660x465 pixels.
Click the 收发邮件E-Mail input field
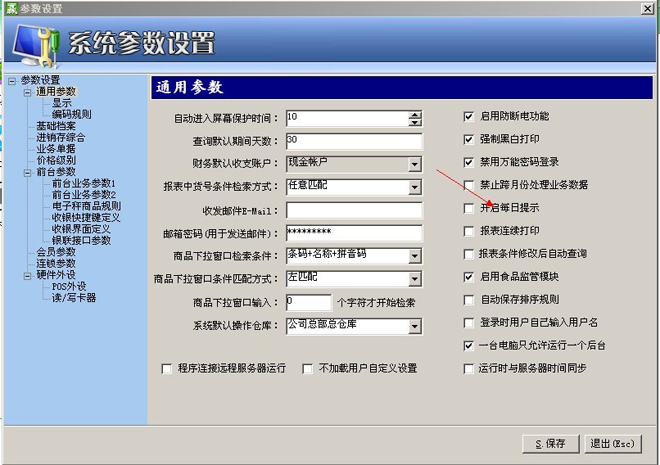click(x=354, y=210)
